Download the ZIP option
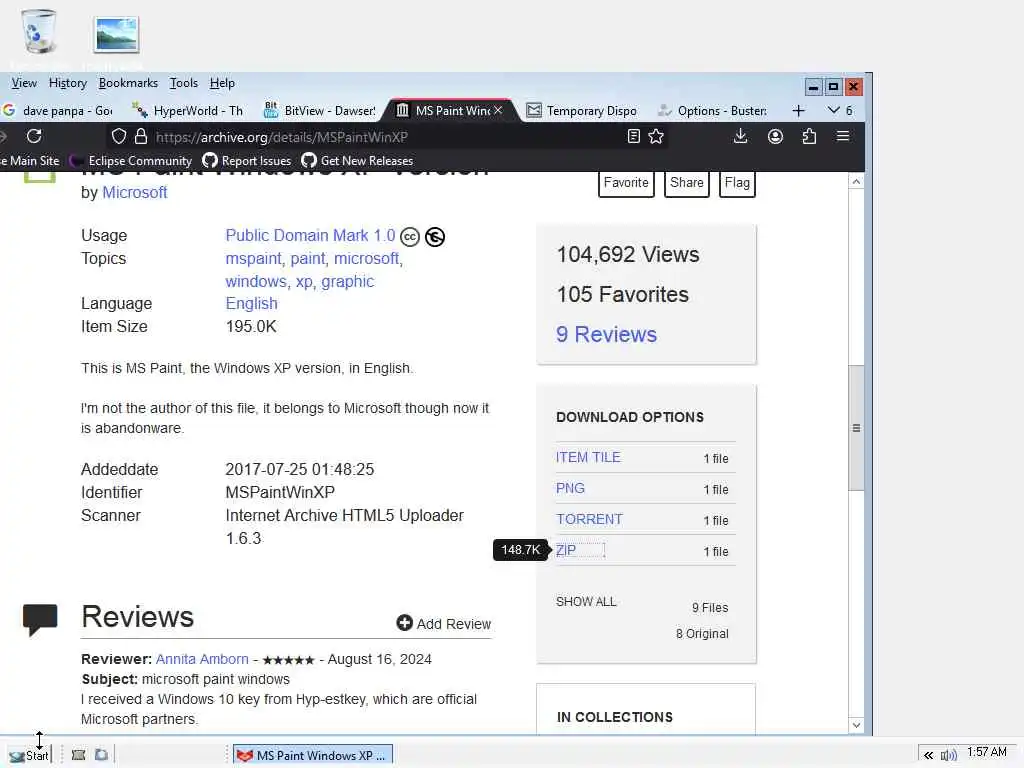 coord(566,550)
